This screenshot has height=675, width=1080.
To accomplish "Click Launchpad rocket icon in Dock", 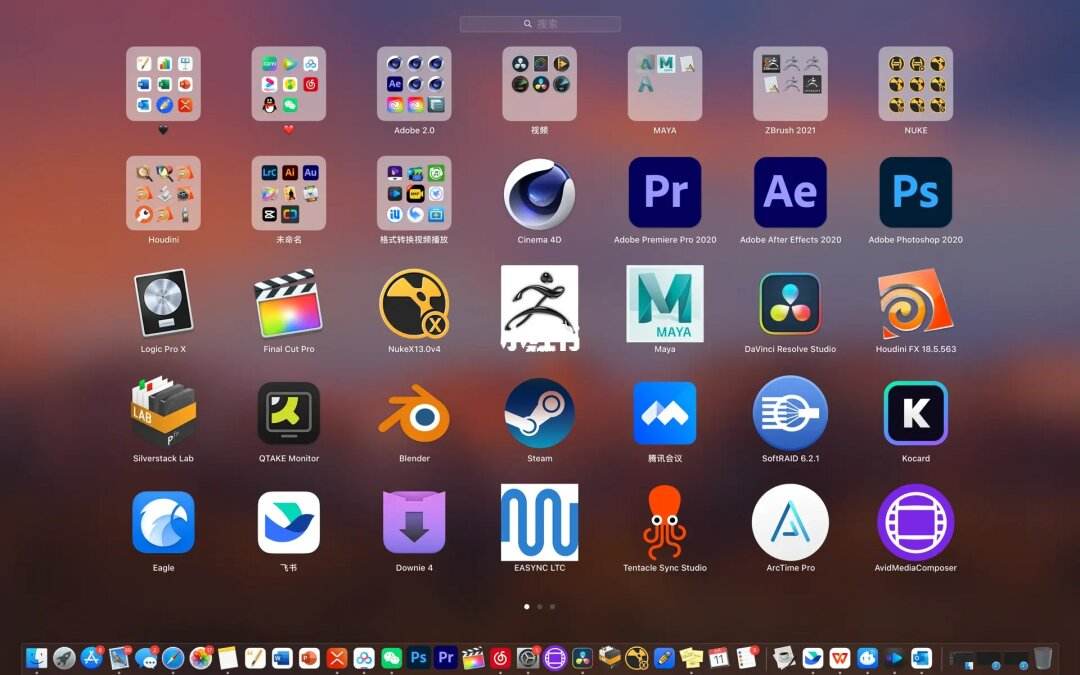I will 64,658.
